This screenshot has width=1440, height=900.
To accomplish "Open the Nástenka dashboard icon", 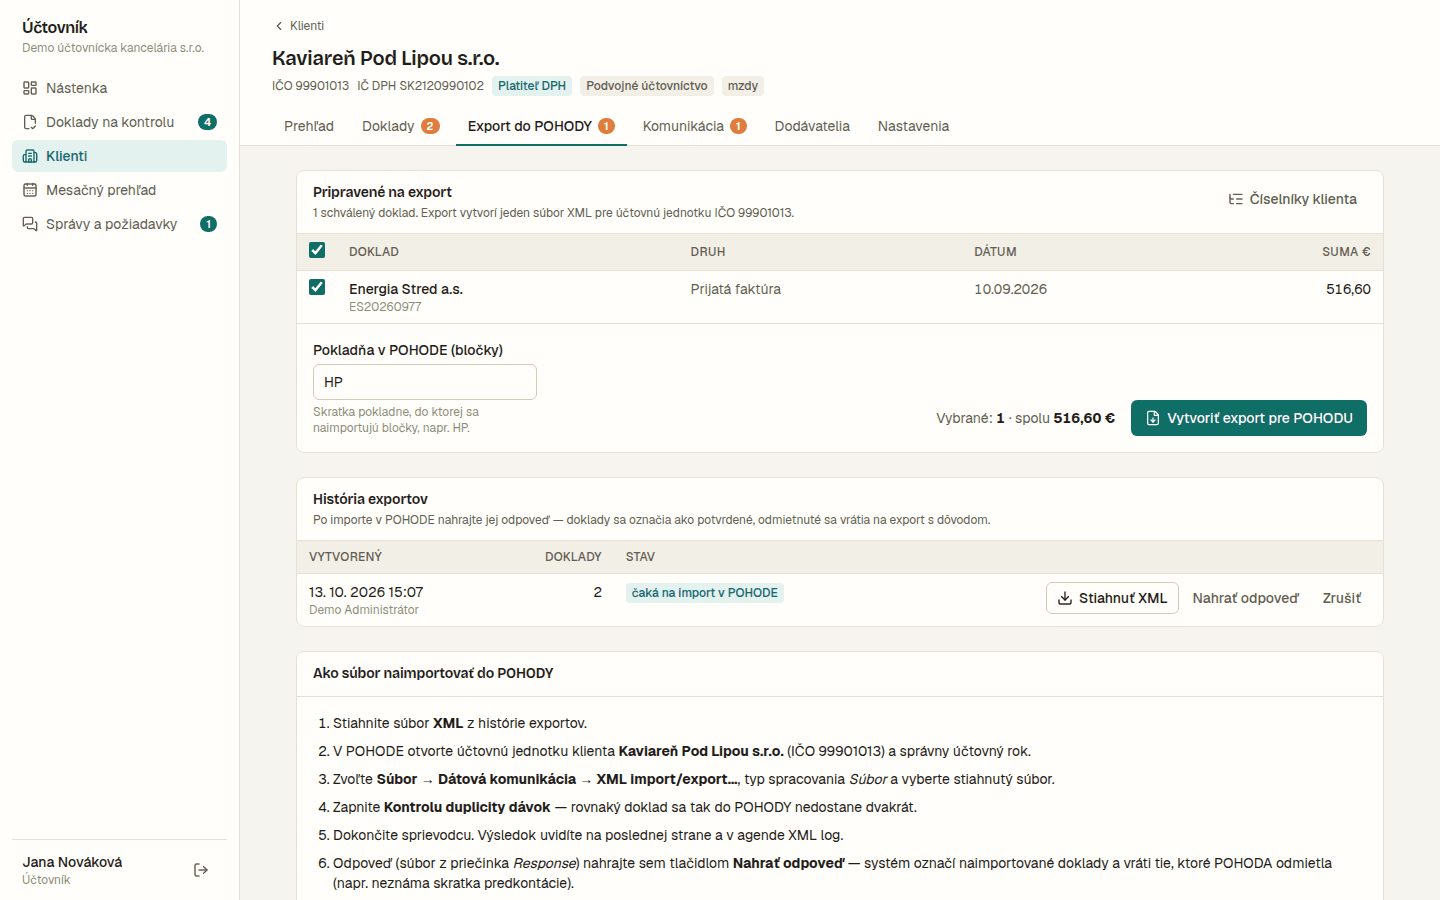I will click(30, 88).
